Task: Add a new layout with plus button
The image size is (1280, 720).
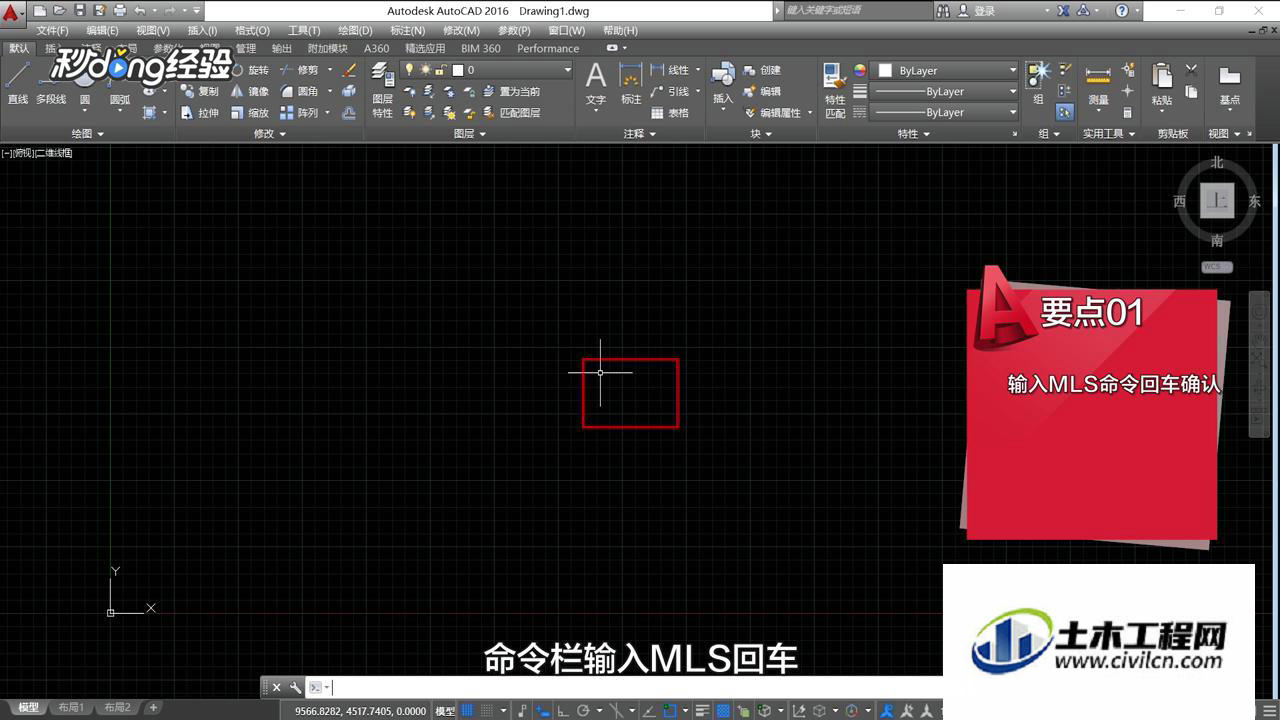Action: click(153, 707)
